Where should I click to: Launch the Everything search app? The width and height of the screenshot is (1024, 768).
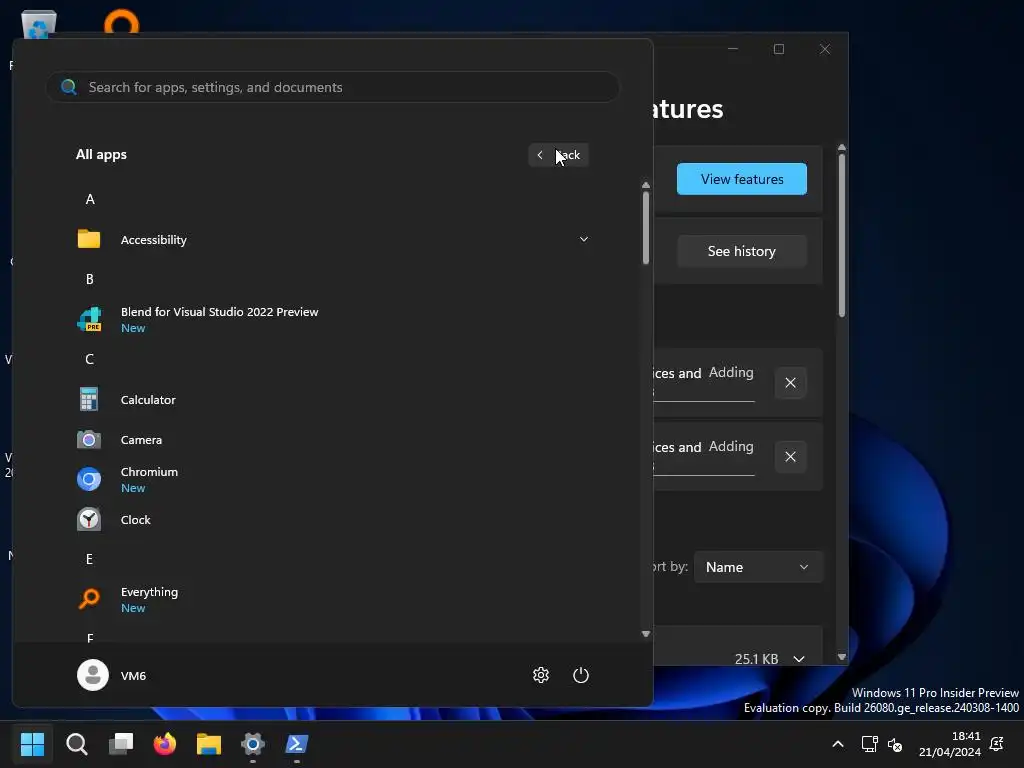[x=333, y=600]
